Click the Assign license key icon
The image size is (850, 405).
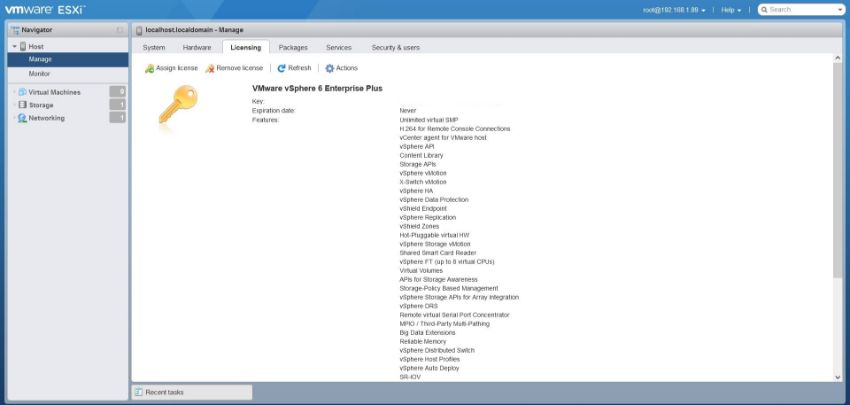coord(149,68)
